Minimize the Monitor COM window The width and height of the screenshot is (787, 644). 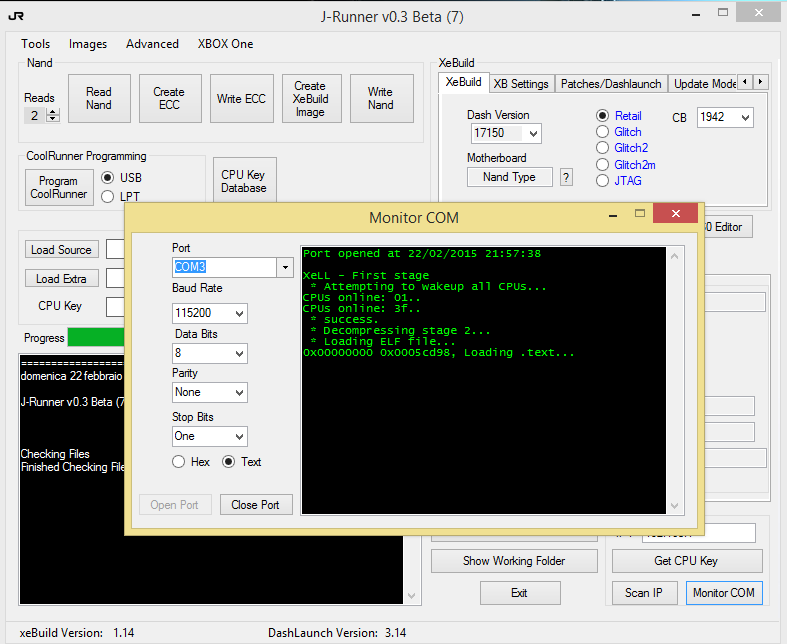[x=613, y=215]
